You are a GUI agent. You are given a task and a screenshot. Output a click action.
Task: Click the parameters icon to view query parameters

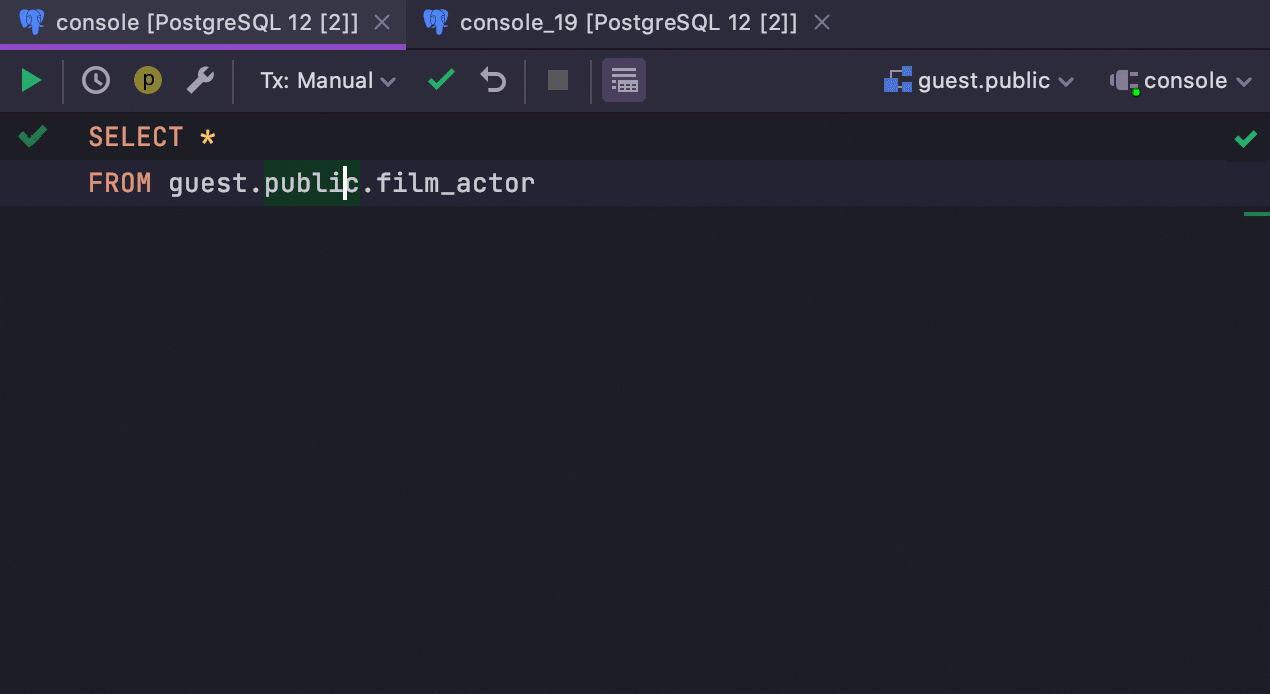[147, 80]
